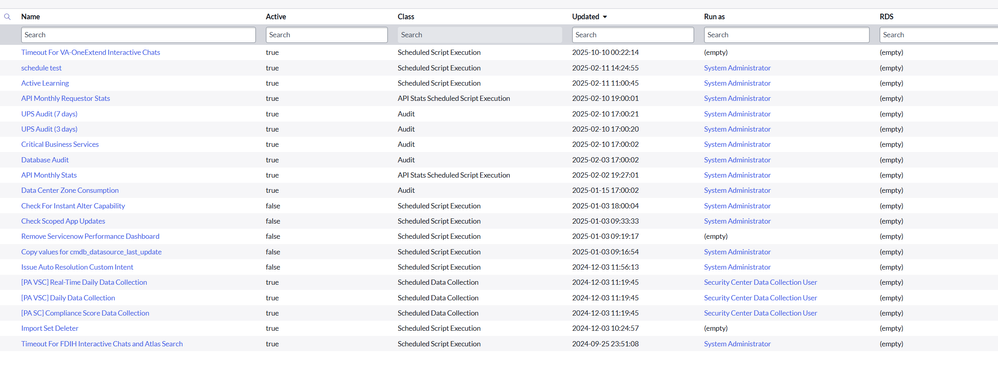Click the Active column header
The height and width of the screenshot is (380, 998).
coord(276,17)
